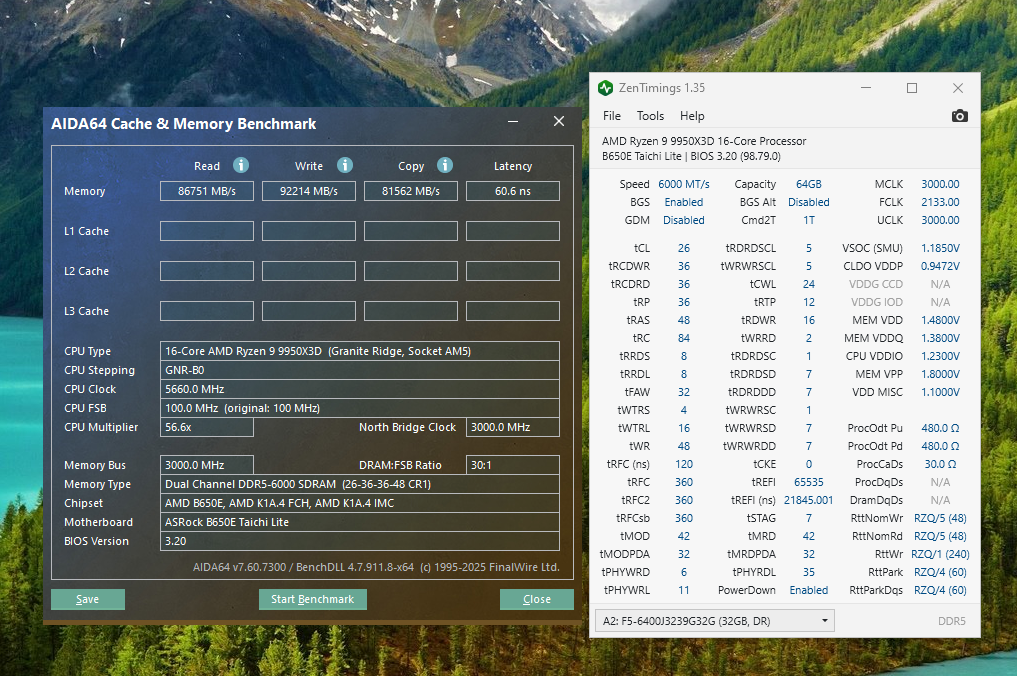Click the tCL 26 value
Screen dimensions: 1017x676
[684, 248]
